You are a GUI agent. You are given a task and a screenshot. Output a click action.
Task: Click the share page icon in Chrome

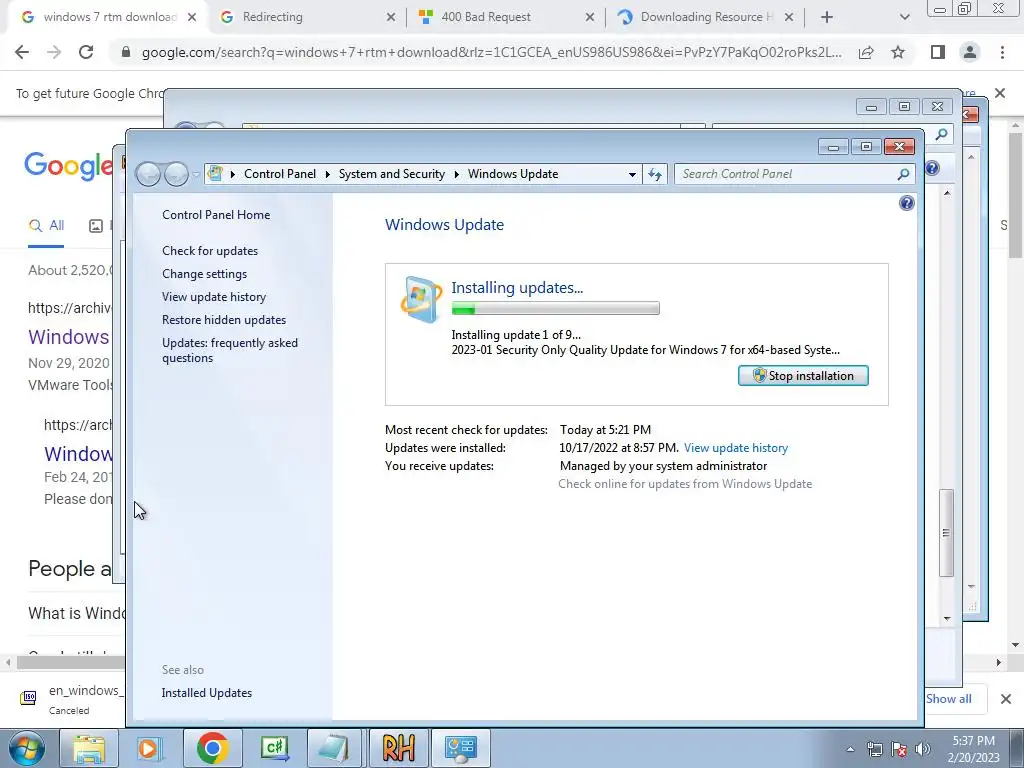866,52
